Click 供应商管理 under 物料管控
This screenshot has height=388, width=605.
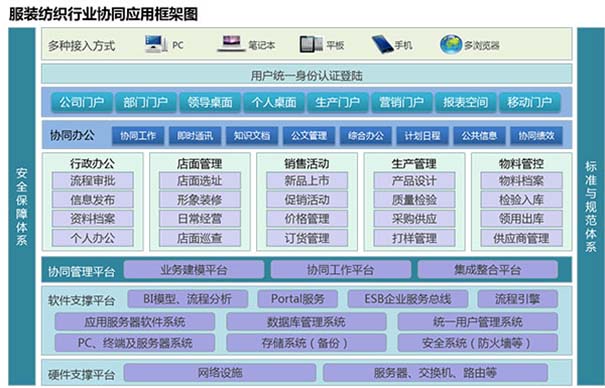(521, 238)
